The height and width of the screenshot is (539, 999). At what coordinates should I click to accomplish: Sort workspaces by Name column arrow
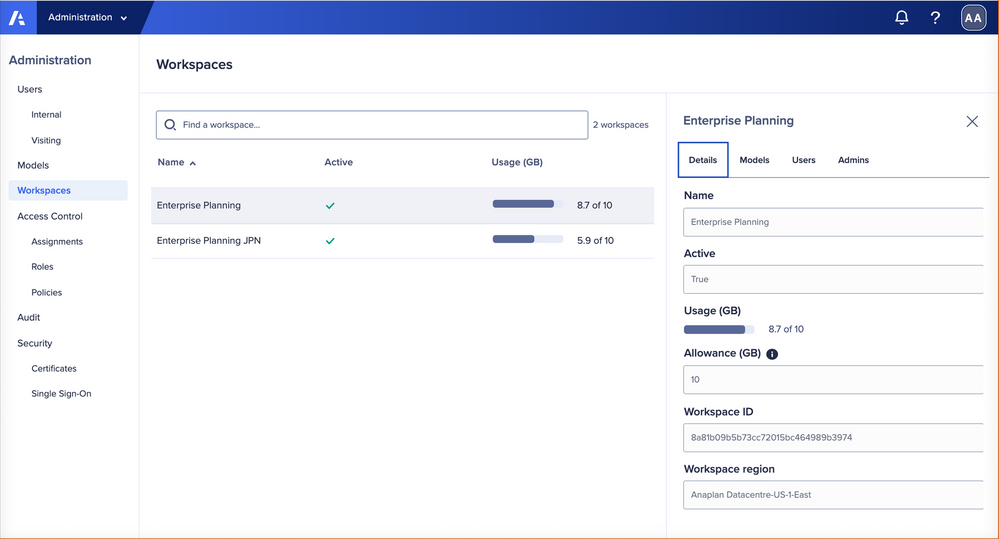click(x=193, y=163)
